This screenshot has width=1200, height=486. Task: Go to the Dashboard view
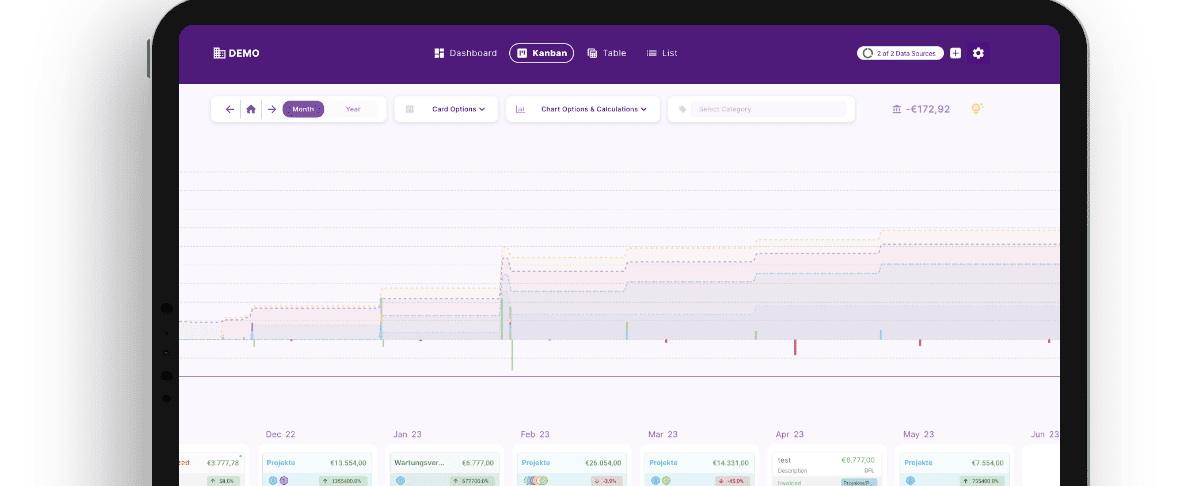(x=466, y=53)
